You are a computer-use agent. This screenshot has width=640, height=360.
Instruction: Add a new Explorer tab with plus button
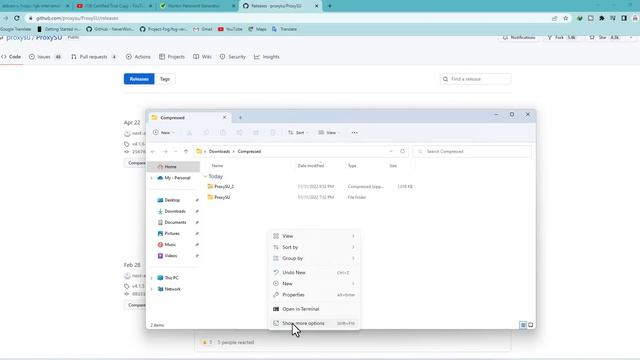point(240,118)
